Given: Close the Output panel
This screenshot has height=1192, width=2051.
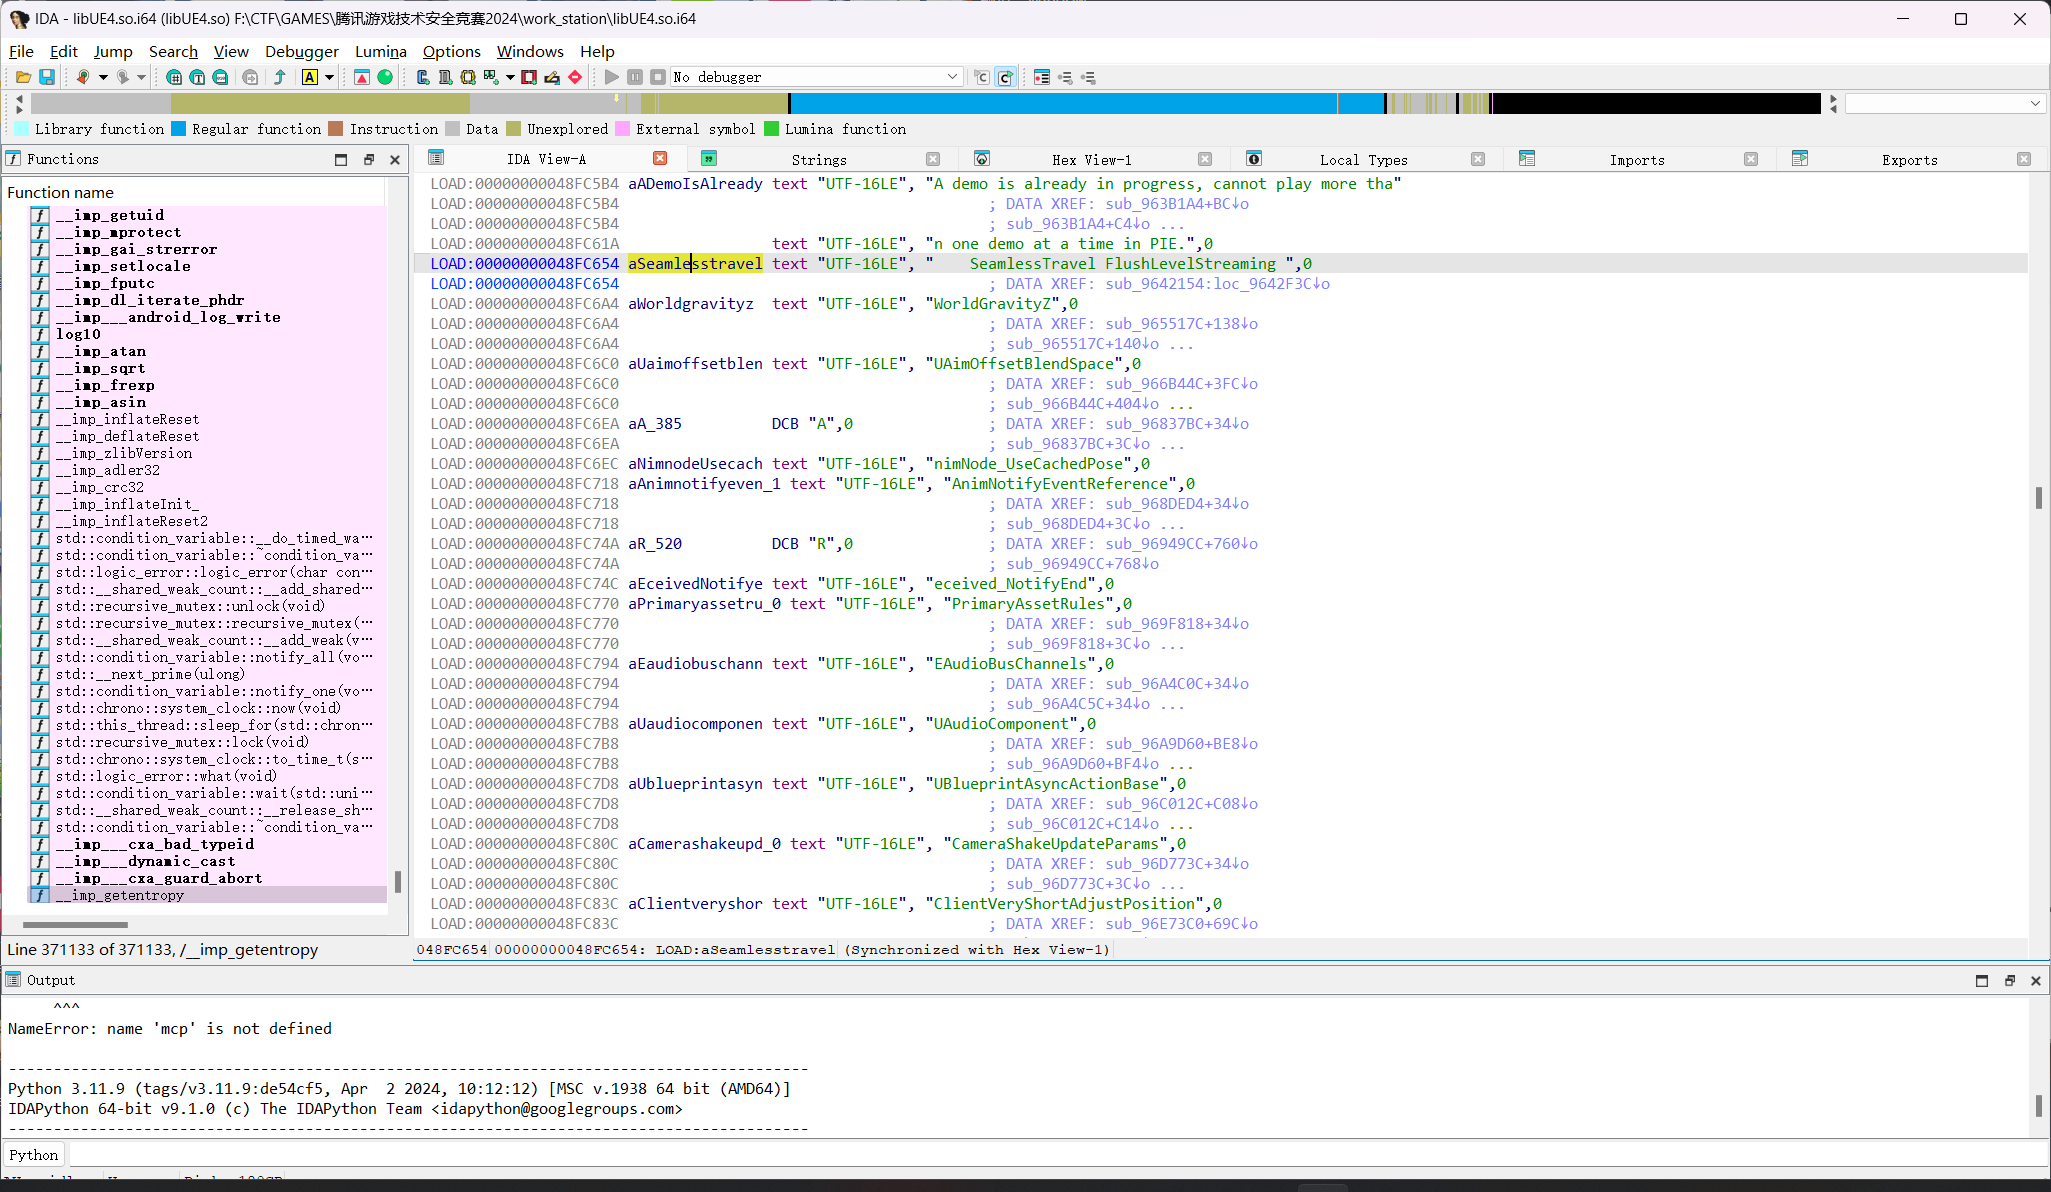Looking at the screenshot, I should [x=2035, y=980].
